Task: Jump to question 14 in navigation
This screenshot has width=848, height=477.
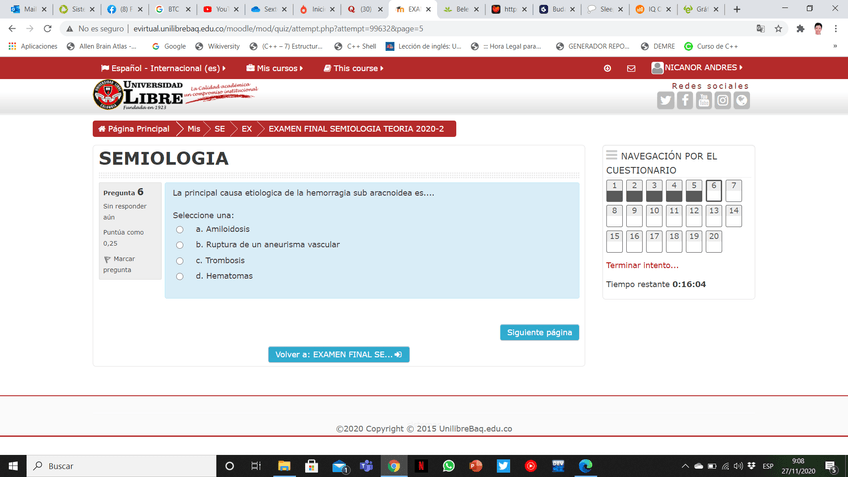Action: [733, 216]
